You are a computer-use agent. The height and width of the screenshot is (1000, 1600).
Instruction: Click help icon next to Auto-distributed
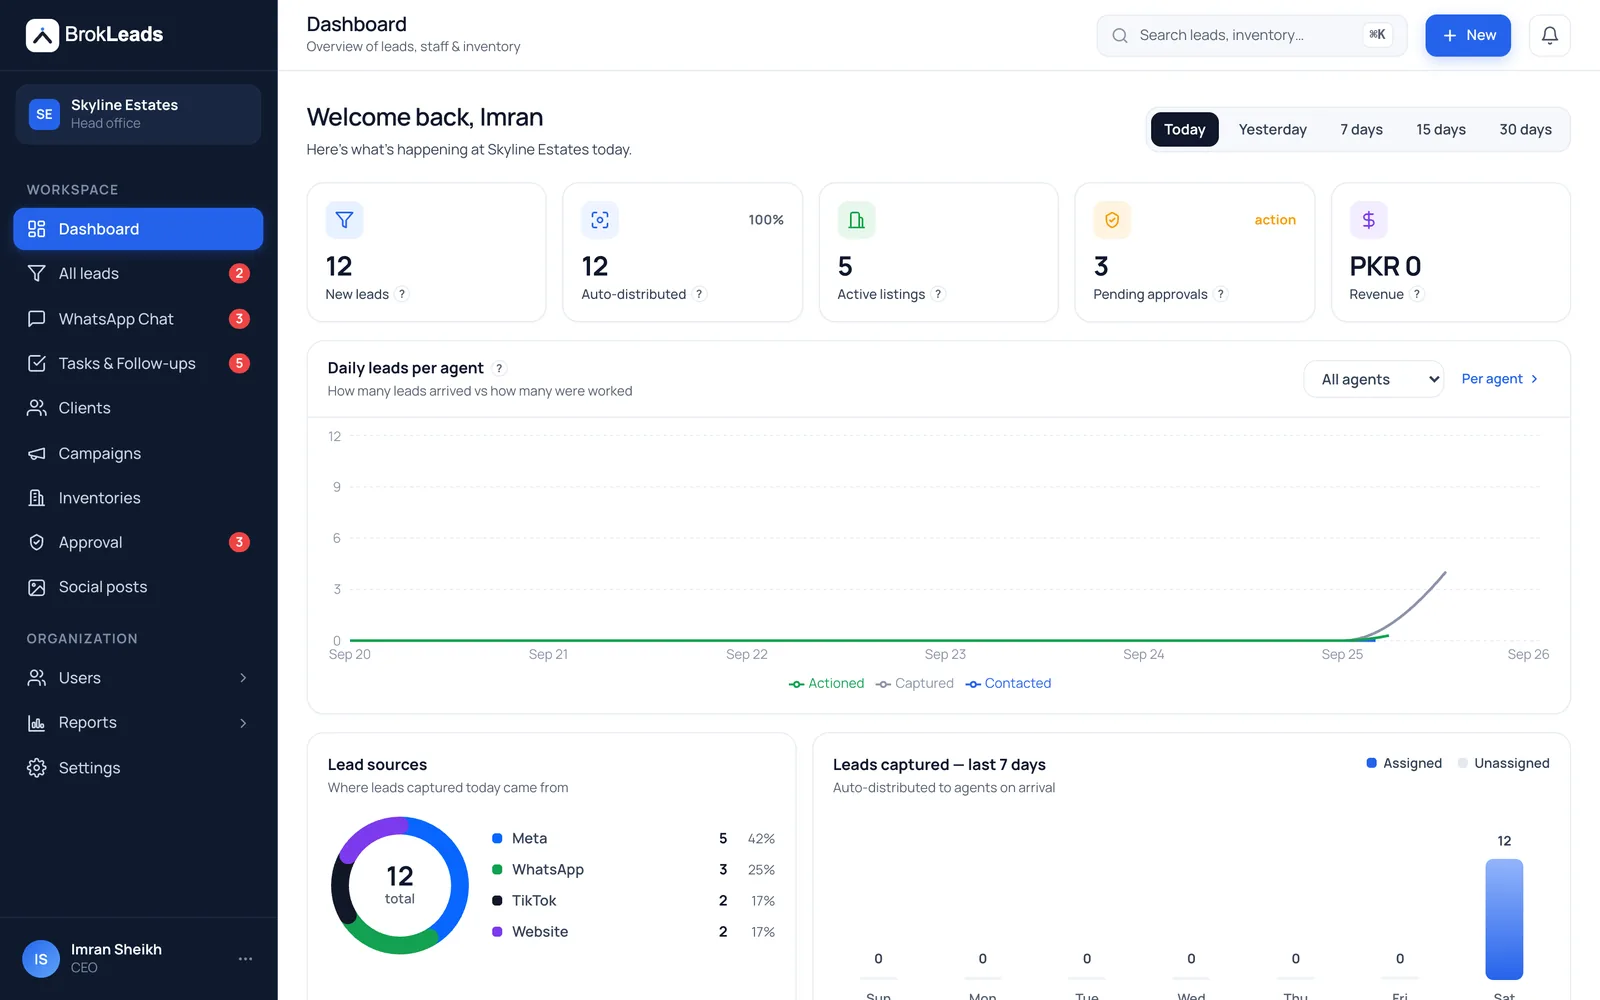click(699, 294)
